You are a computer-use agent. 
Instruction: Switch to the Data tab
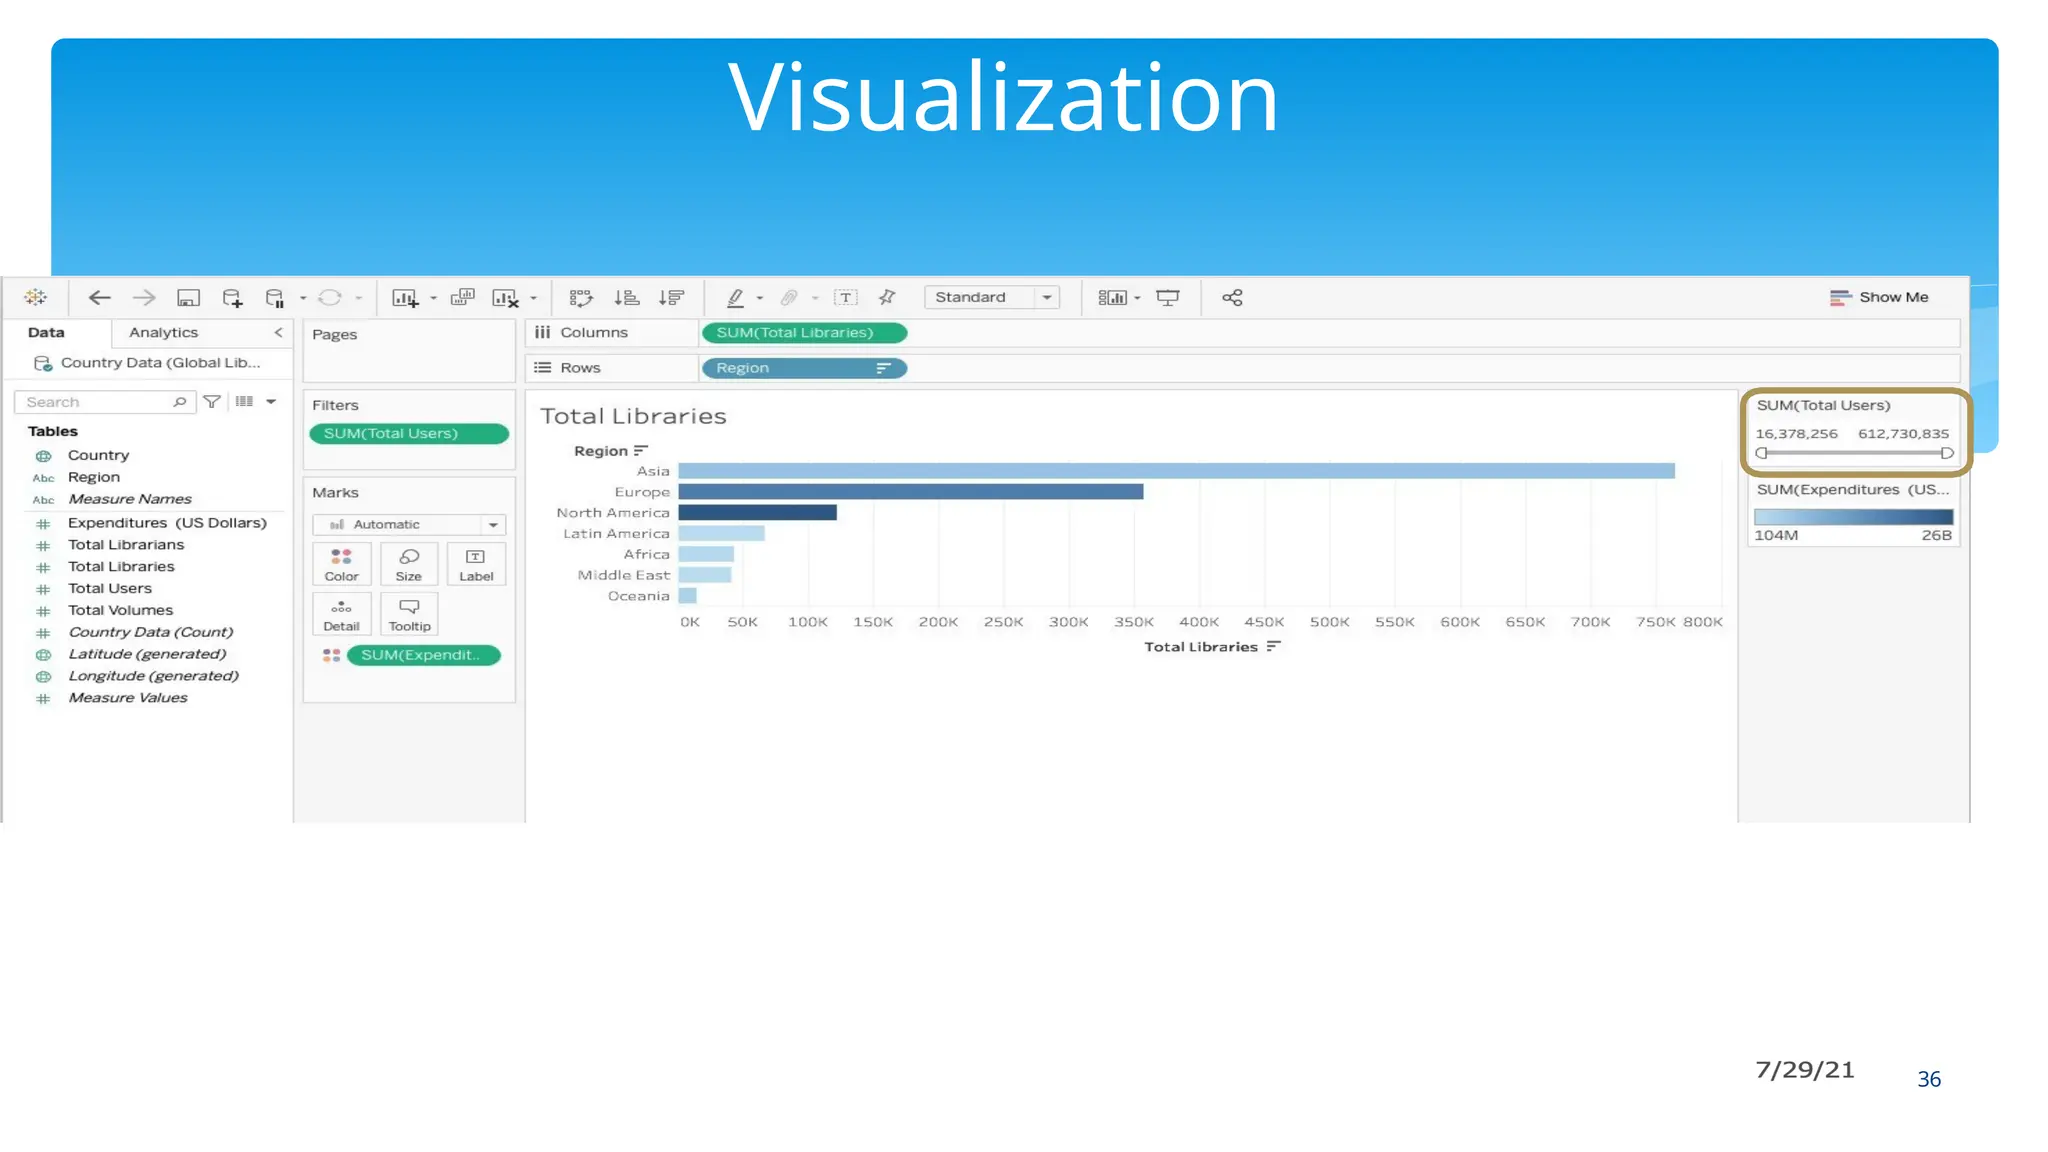(x=46, y=332)
